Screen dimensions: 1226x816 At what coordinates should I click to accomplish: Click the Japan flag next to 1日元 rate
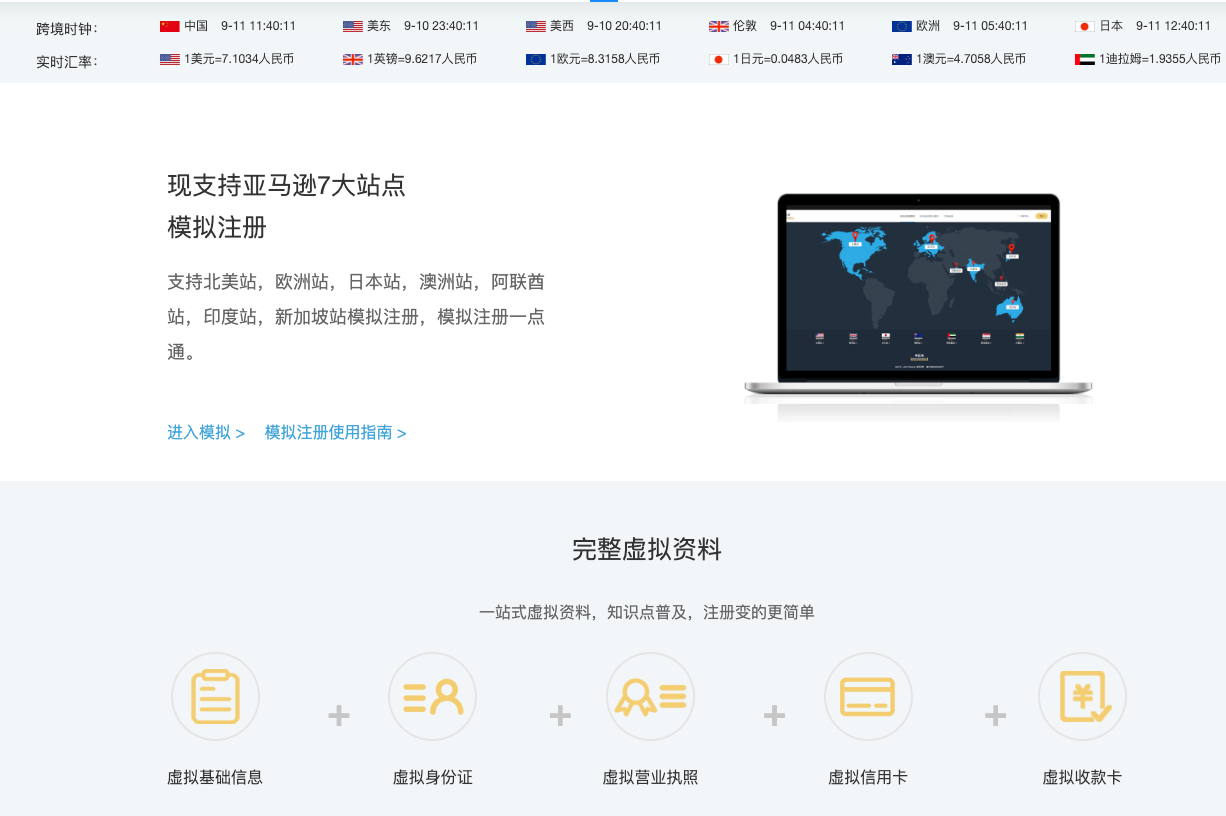(718, 59)
